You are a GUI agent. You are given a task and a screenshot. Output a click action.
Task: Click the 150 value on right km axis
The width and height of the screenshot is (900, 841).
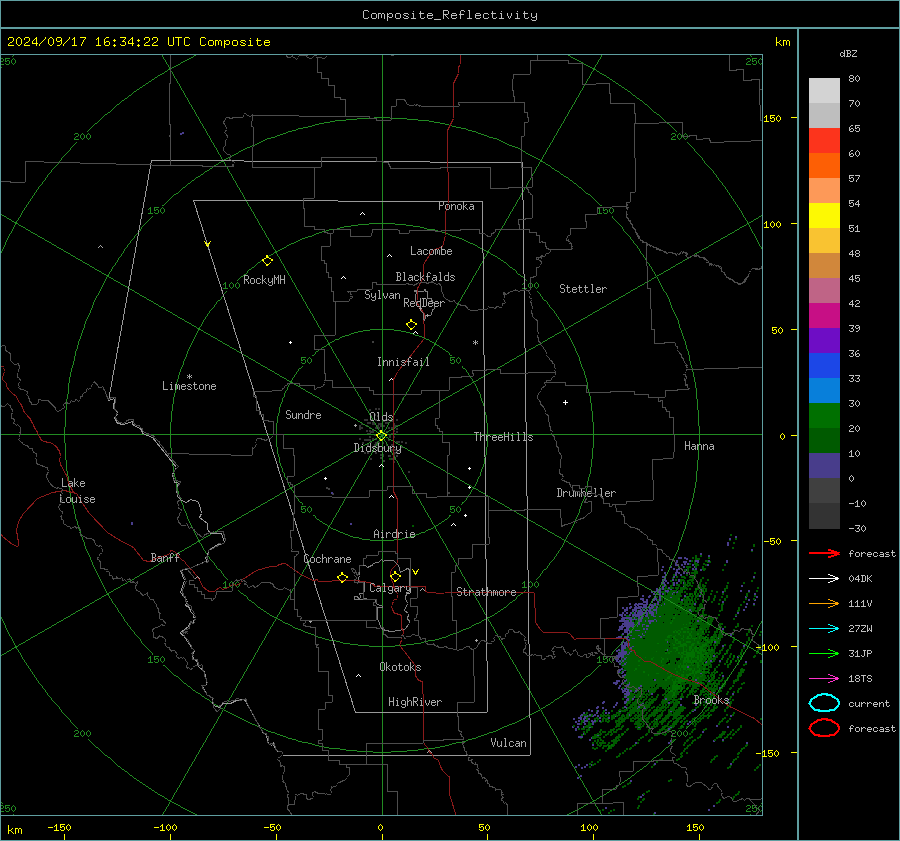point(773,118)
